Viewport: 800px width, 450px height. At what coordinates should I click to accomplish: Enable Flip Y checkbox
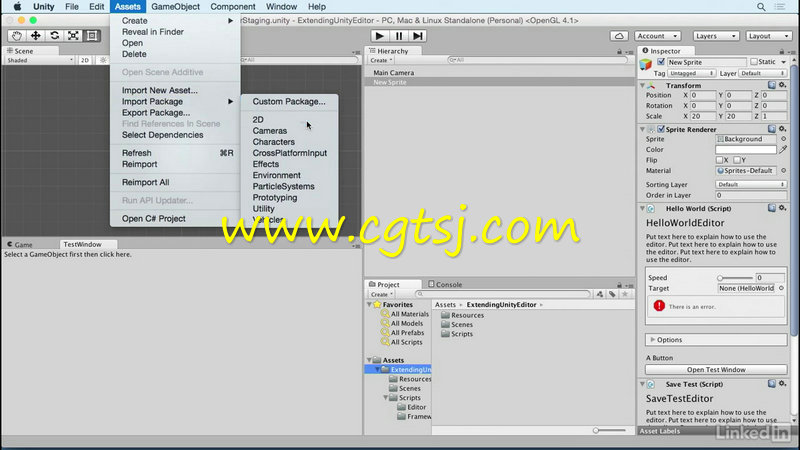737,160
